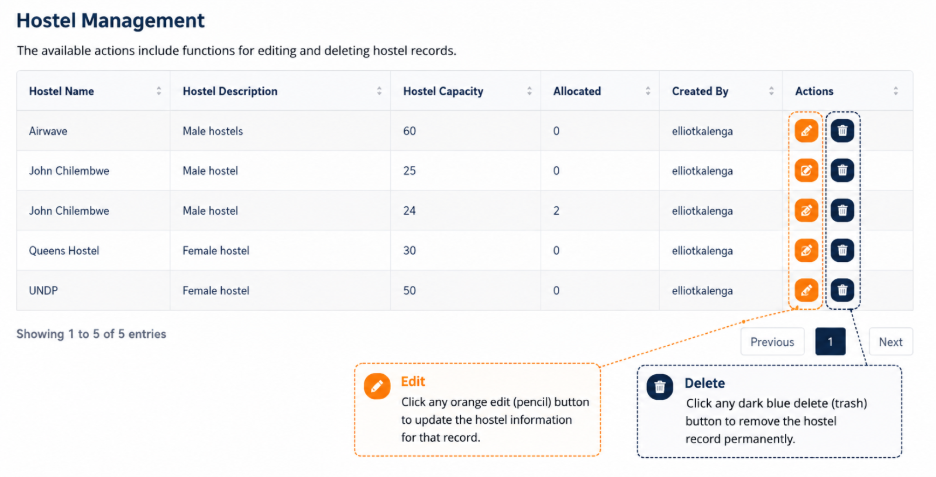Edit the Queens Hostel record
Screen dimensions: 936x477
point(806,250)
